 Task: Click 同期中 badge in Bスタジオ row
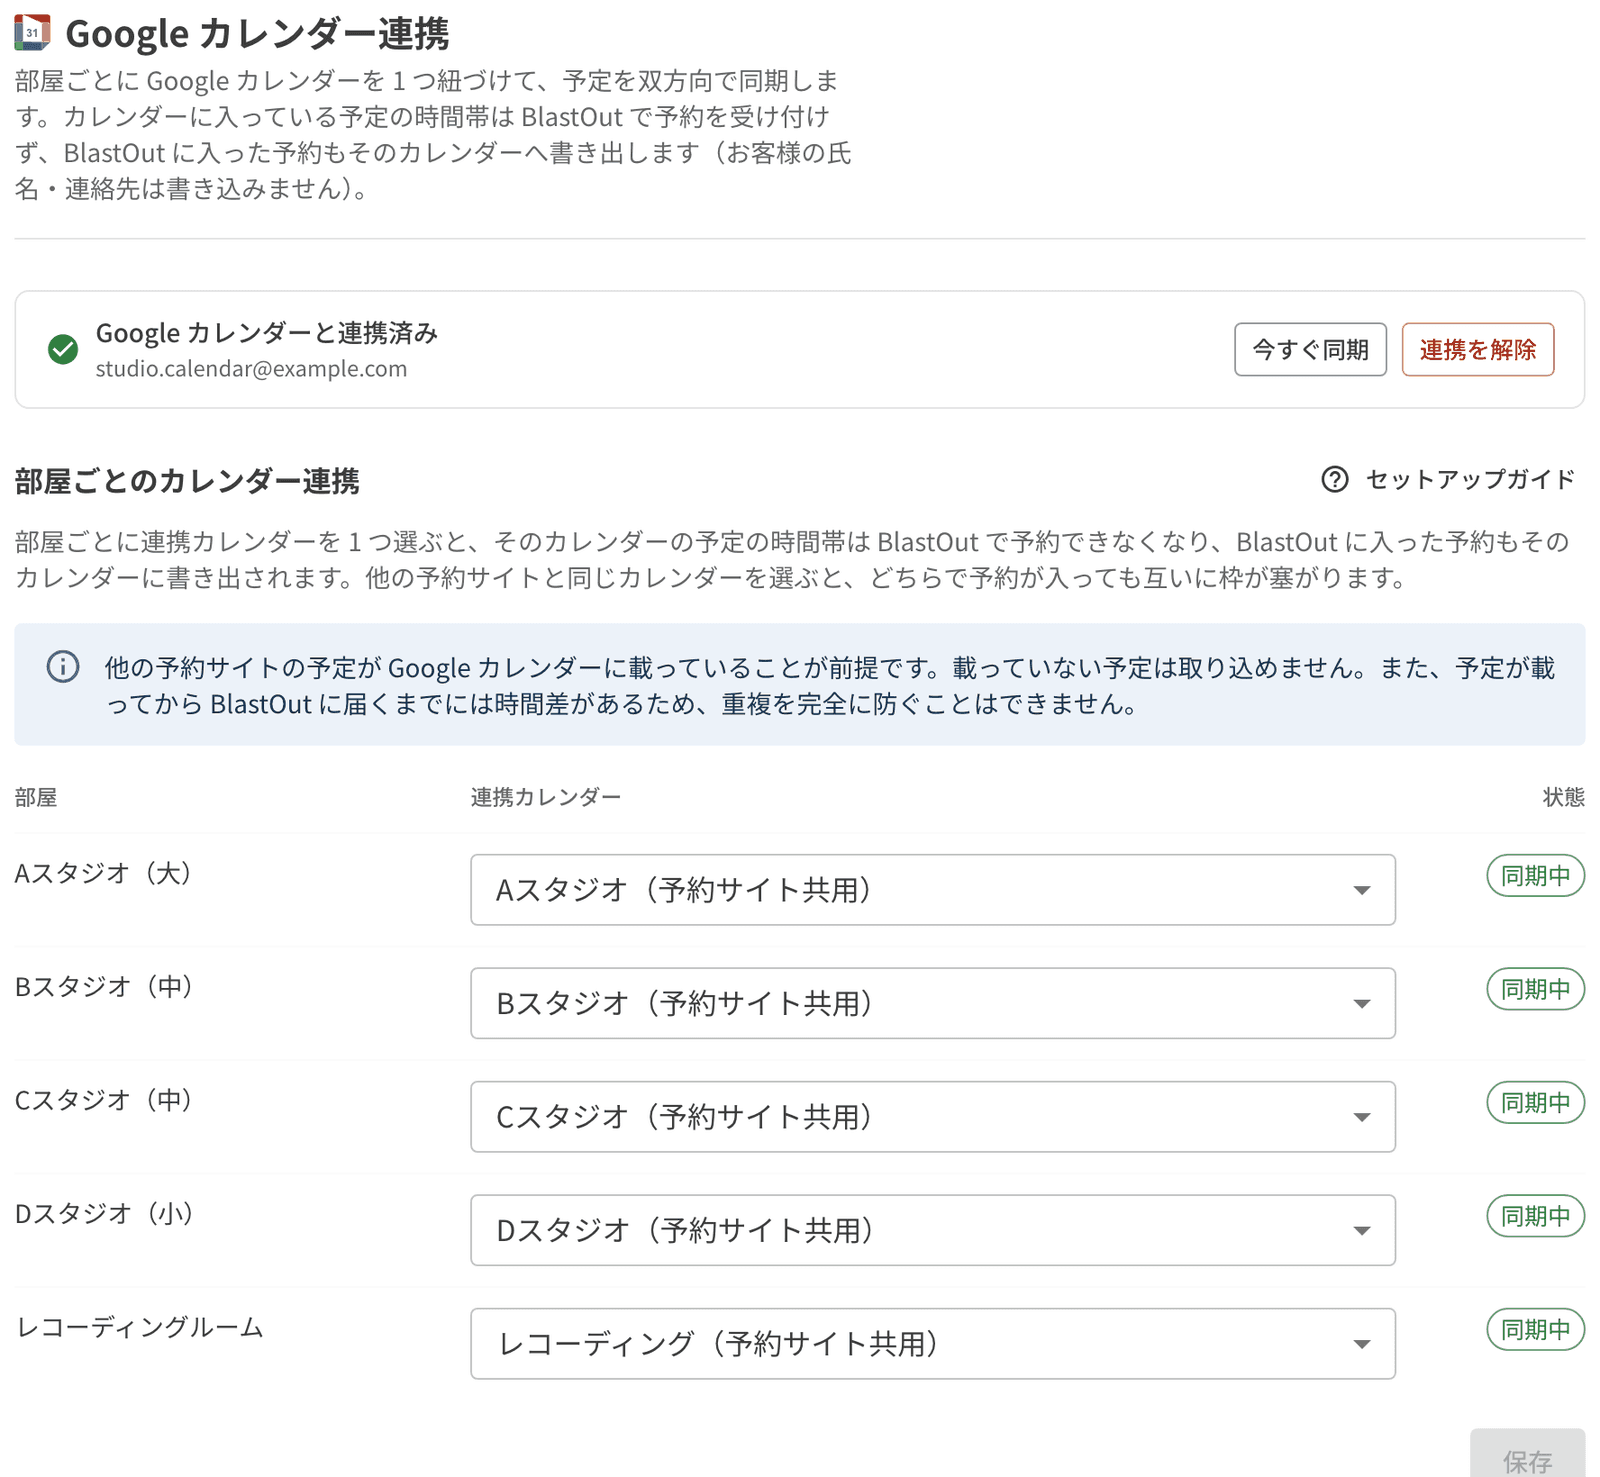pos(1535,989)
